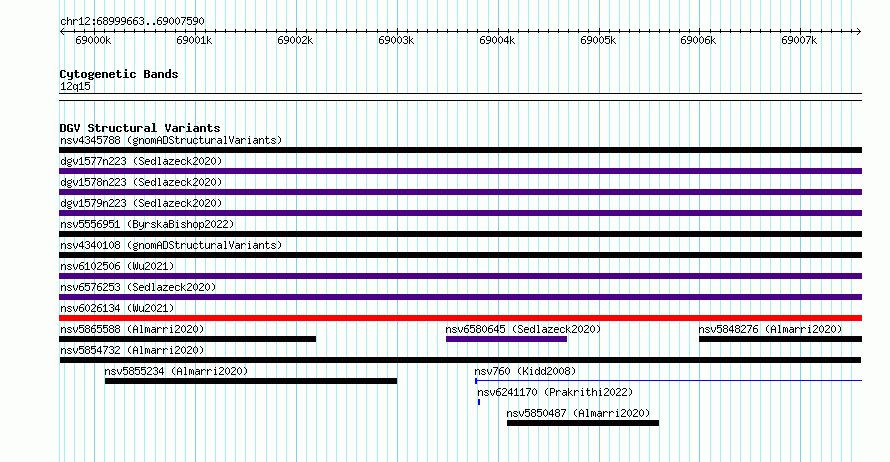Click the 69007k ruler tick label
This screenshot has height=462, width=890.
pyautogui.click(x=799, y=40)
